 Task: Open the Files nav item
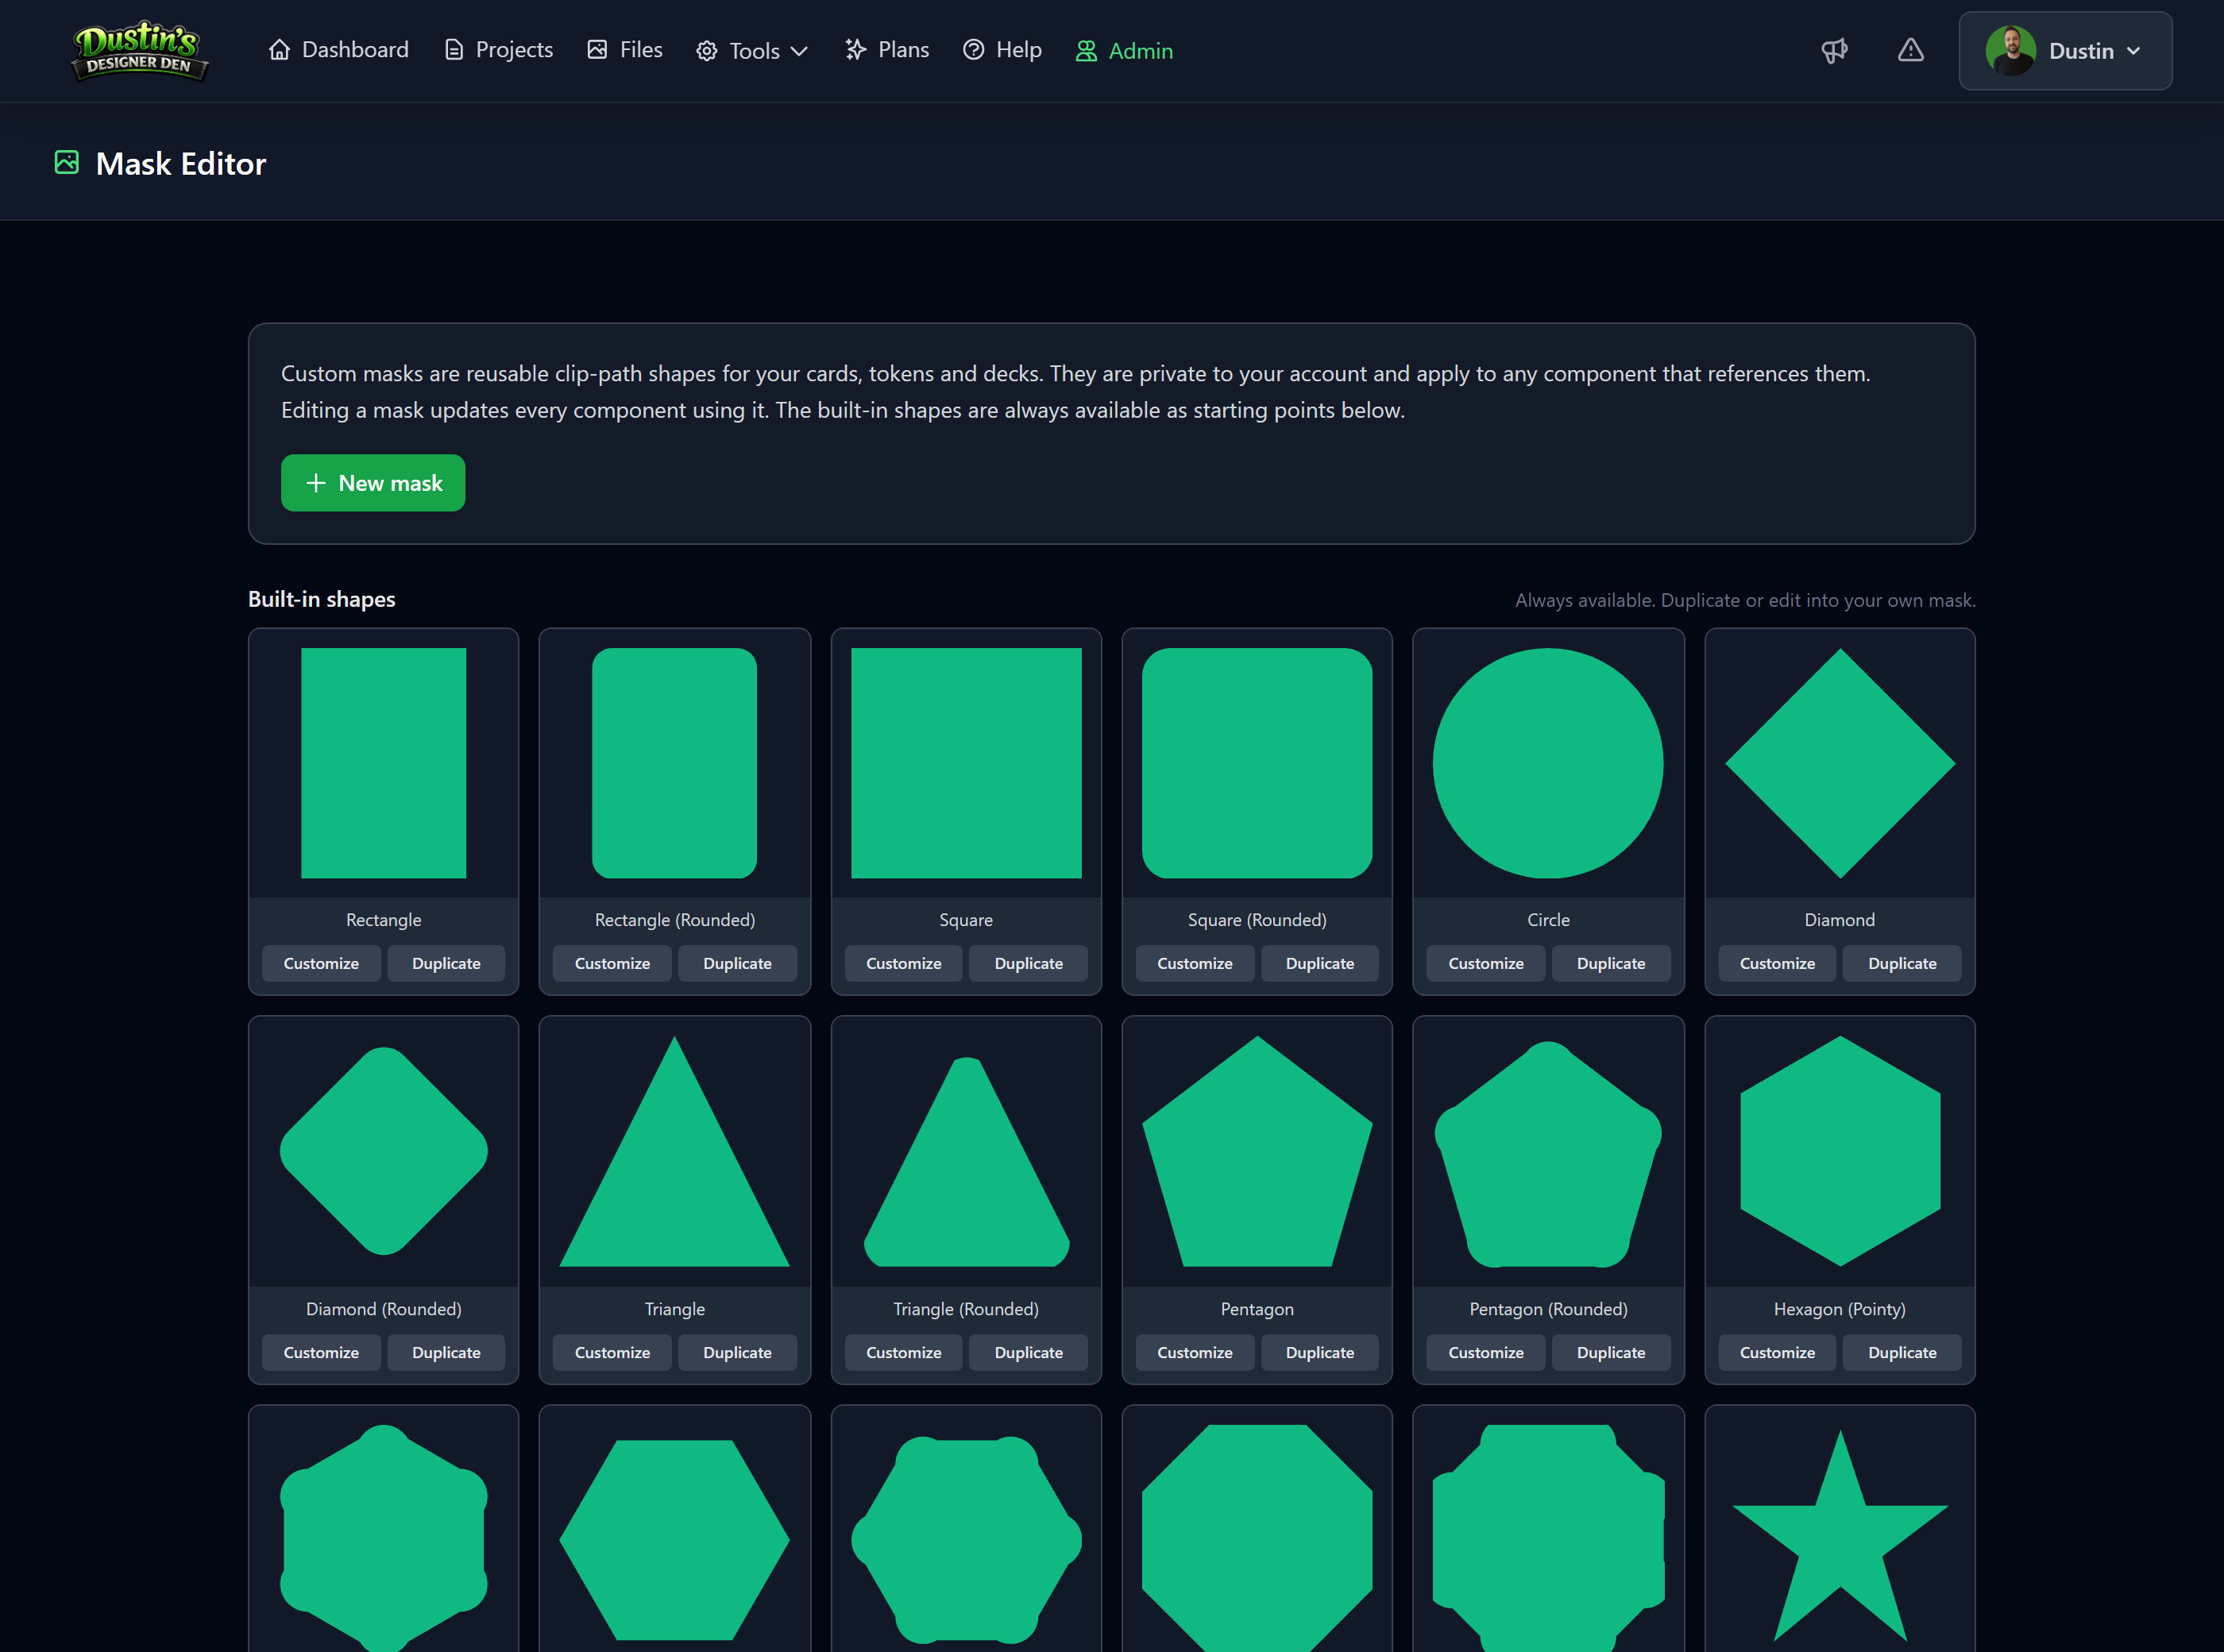[625, 50]
